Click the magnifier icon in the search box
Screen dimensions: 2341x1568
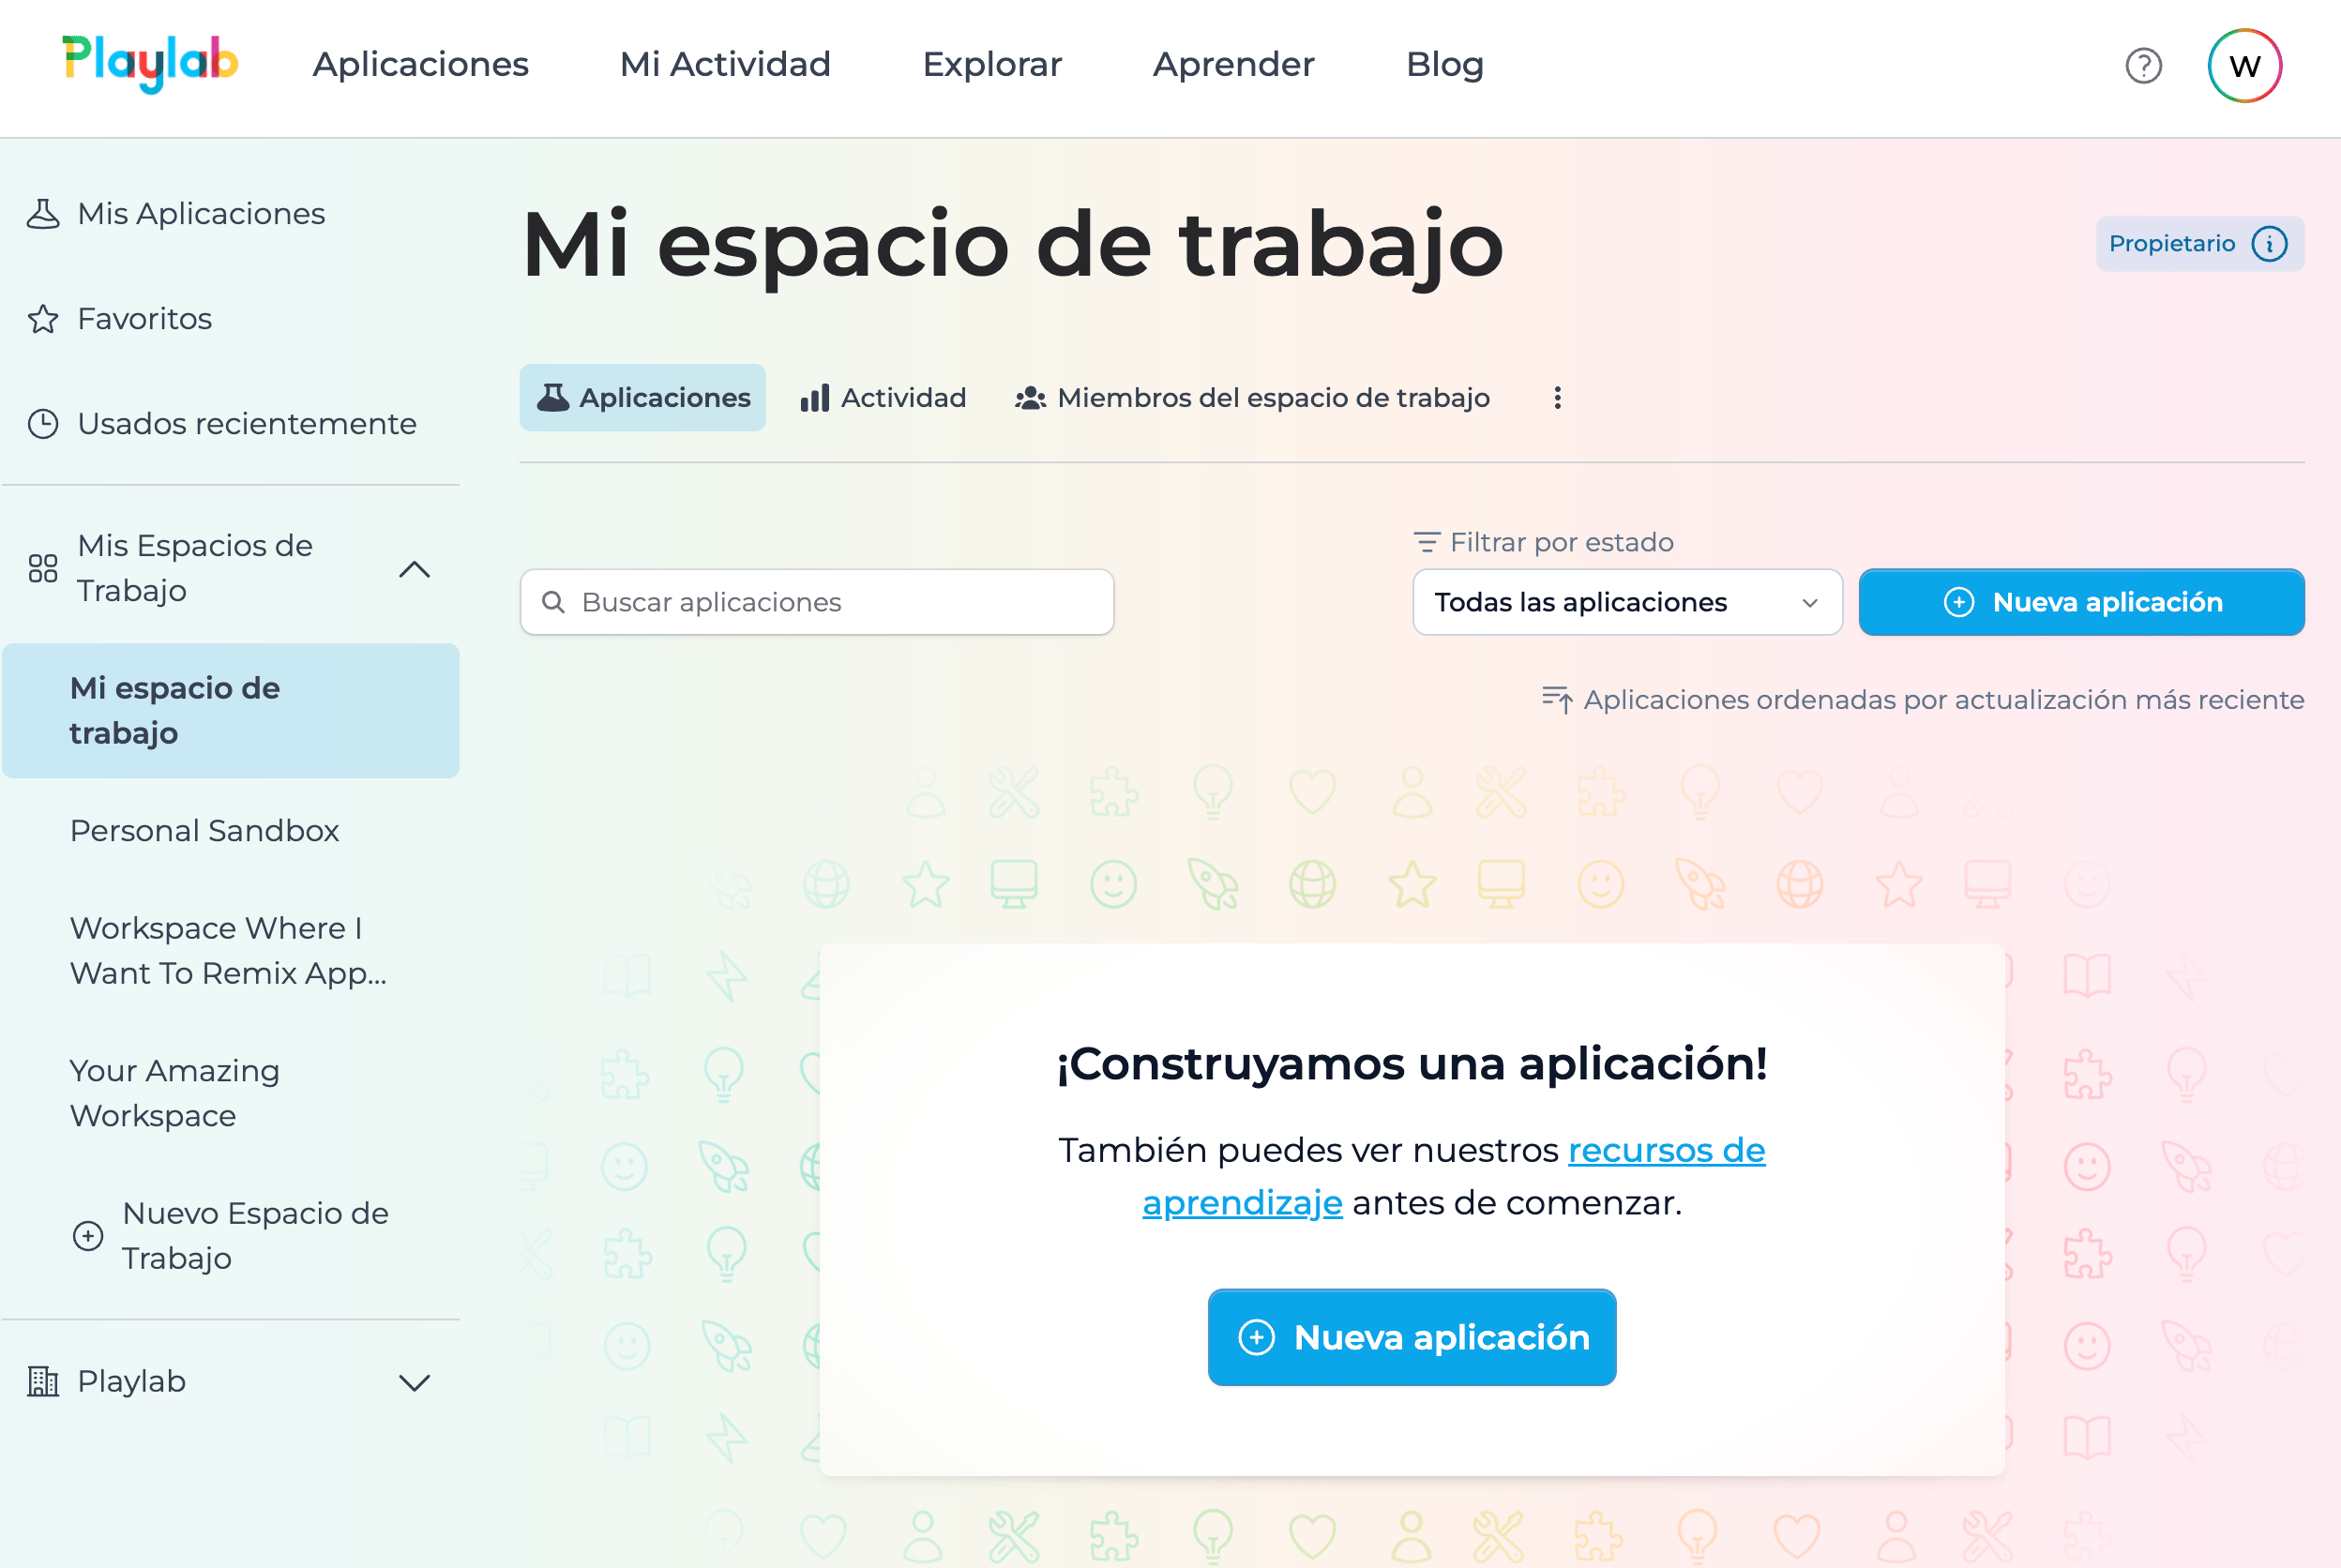553,602
